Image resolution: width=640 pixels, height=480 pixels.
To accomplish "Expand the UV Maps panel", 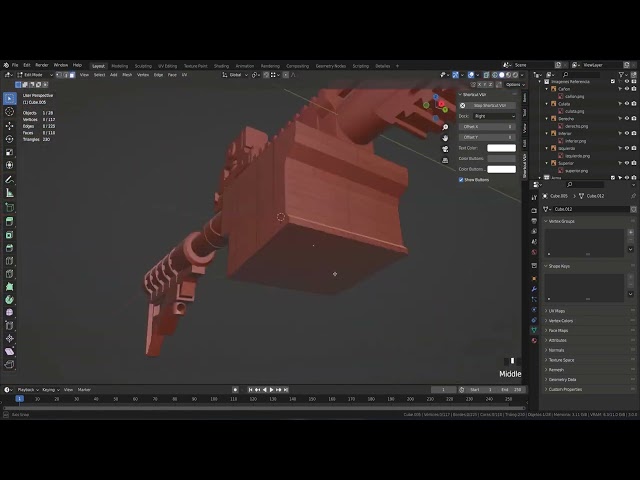I will pos(557,311).
